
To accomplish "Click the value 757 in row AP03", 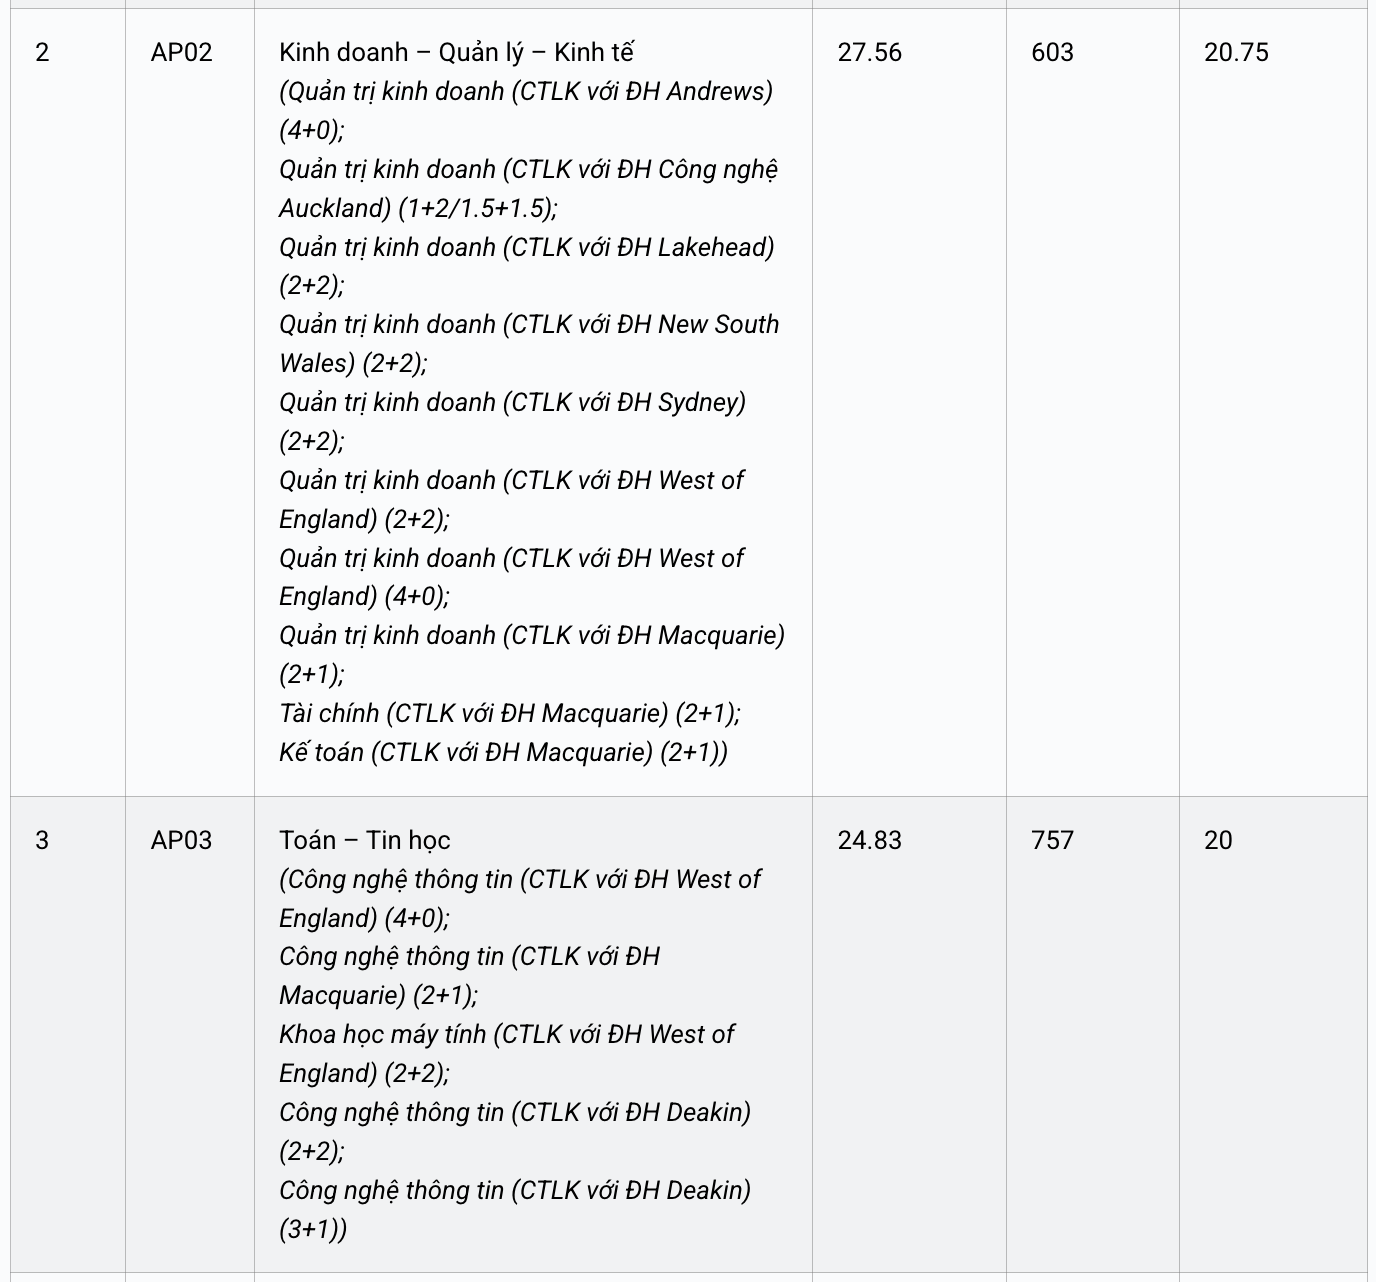I will tap(1052, 840).
